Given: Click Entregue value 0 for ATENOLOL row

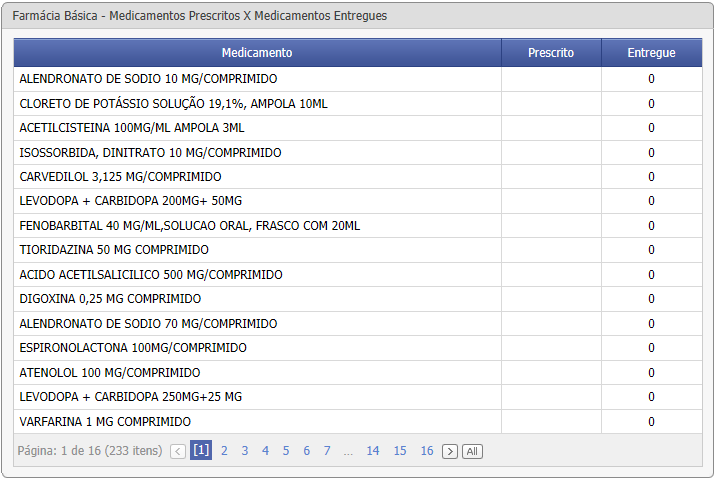Looking at the screenshot, I should pos(652,373).
